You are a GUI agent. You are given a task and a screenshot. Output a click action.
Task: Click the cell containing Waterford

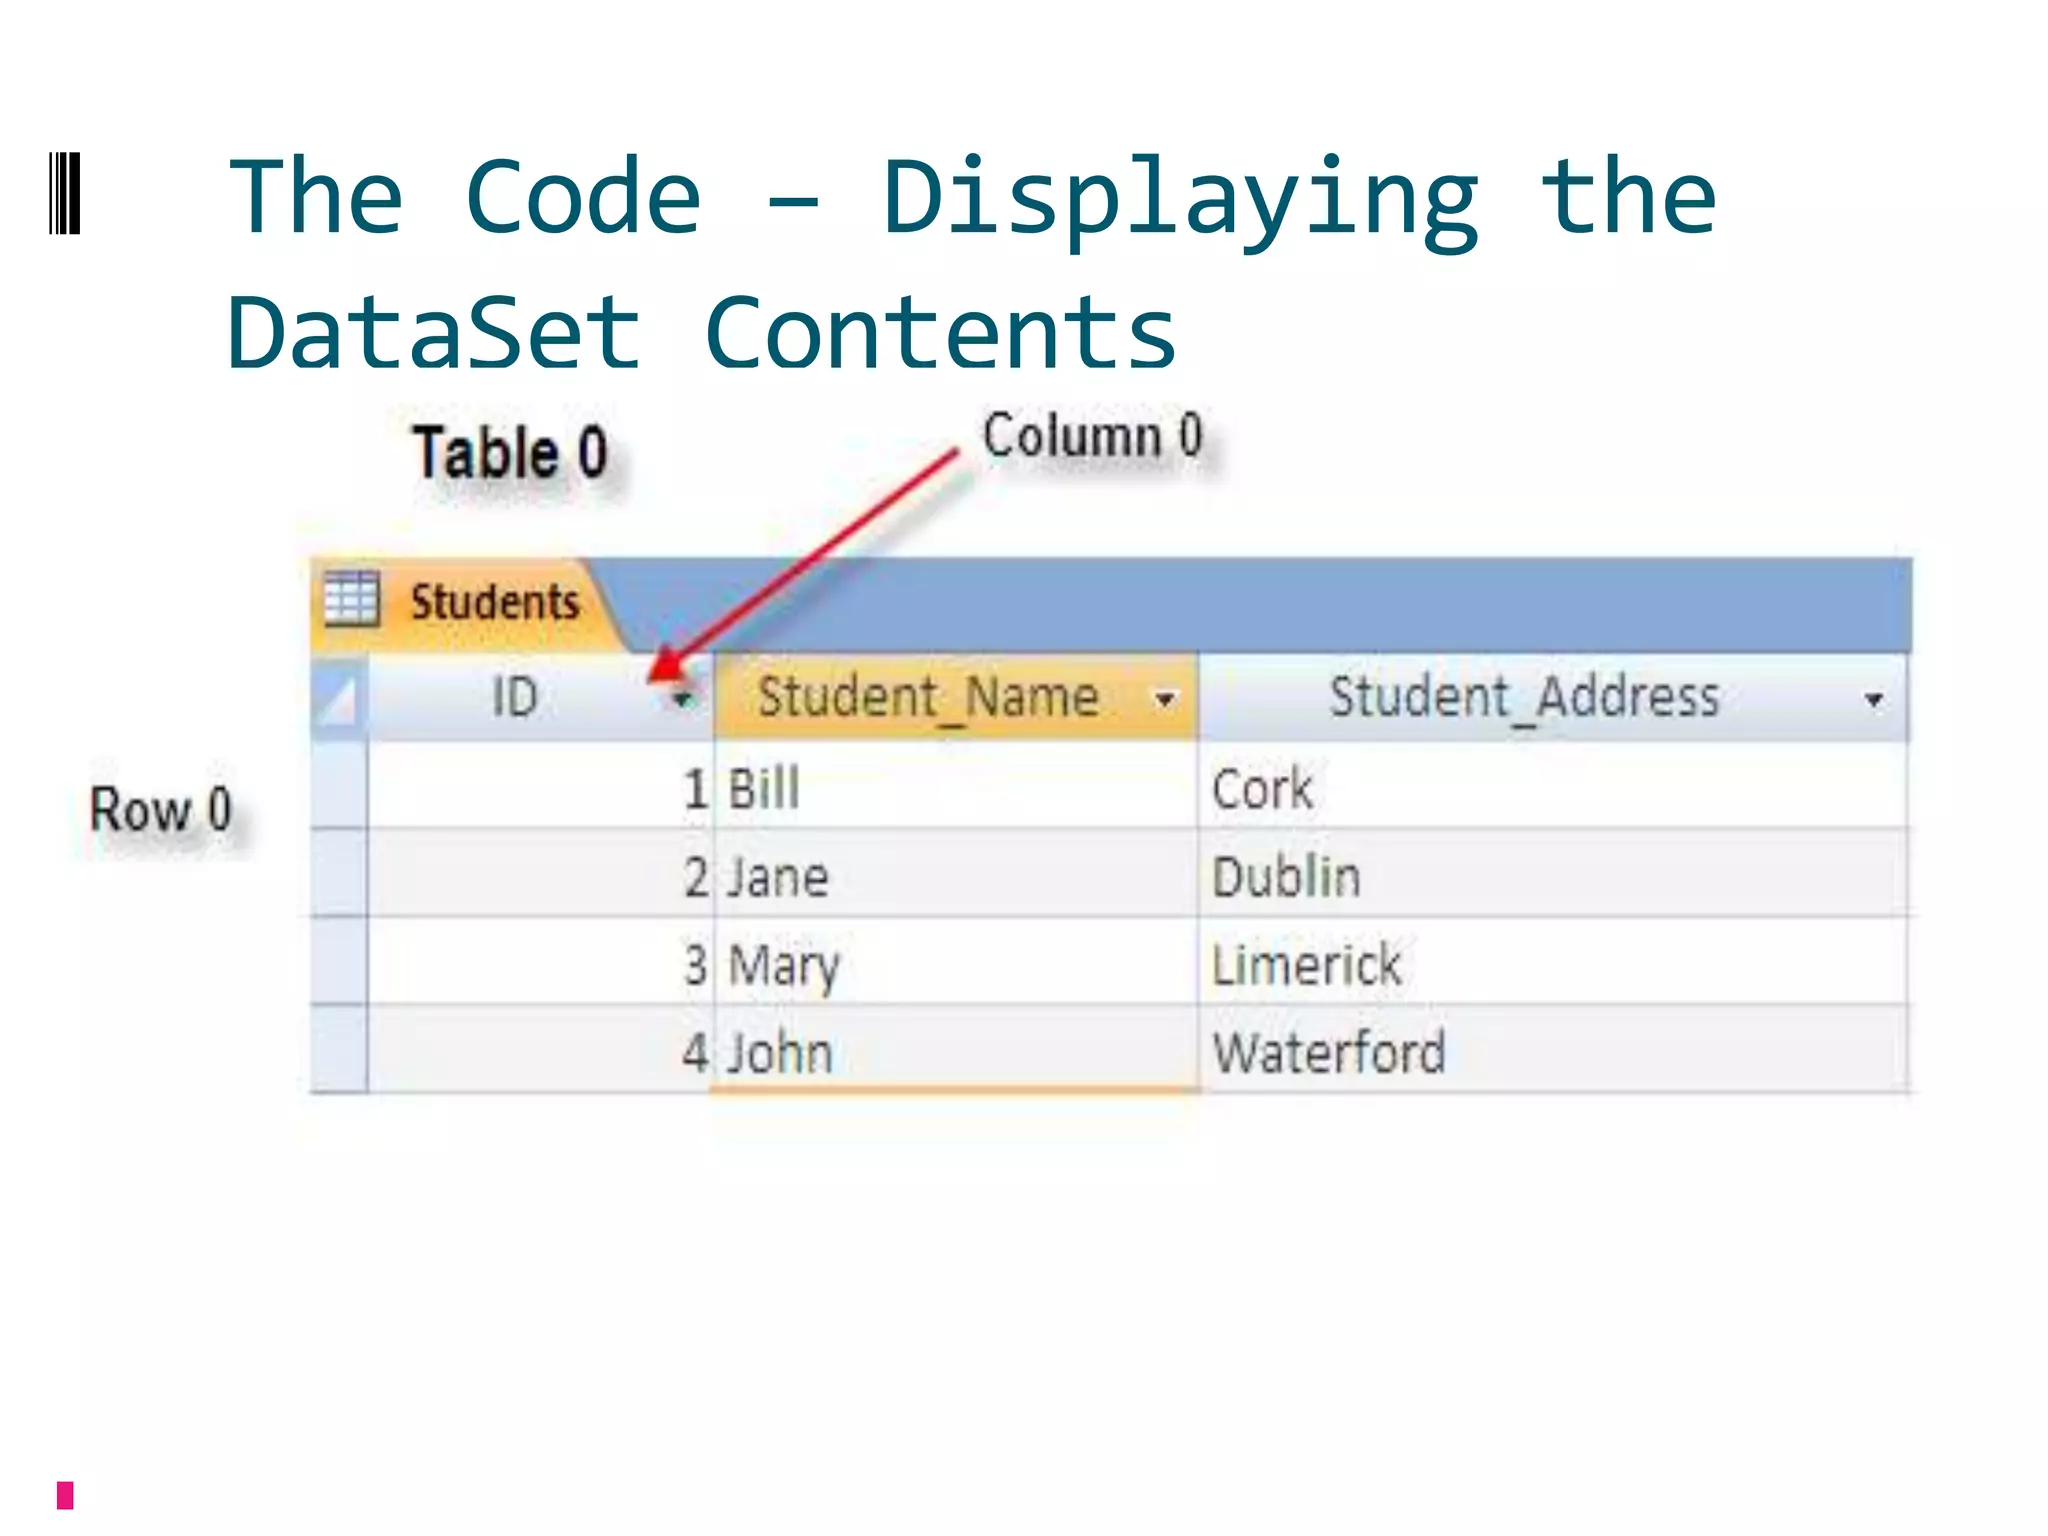1328,1052
